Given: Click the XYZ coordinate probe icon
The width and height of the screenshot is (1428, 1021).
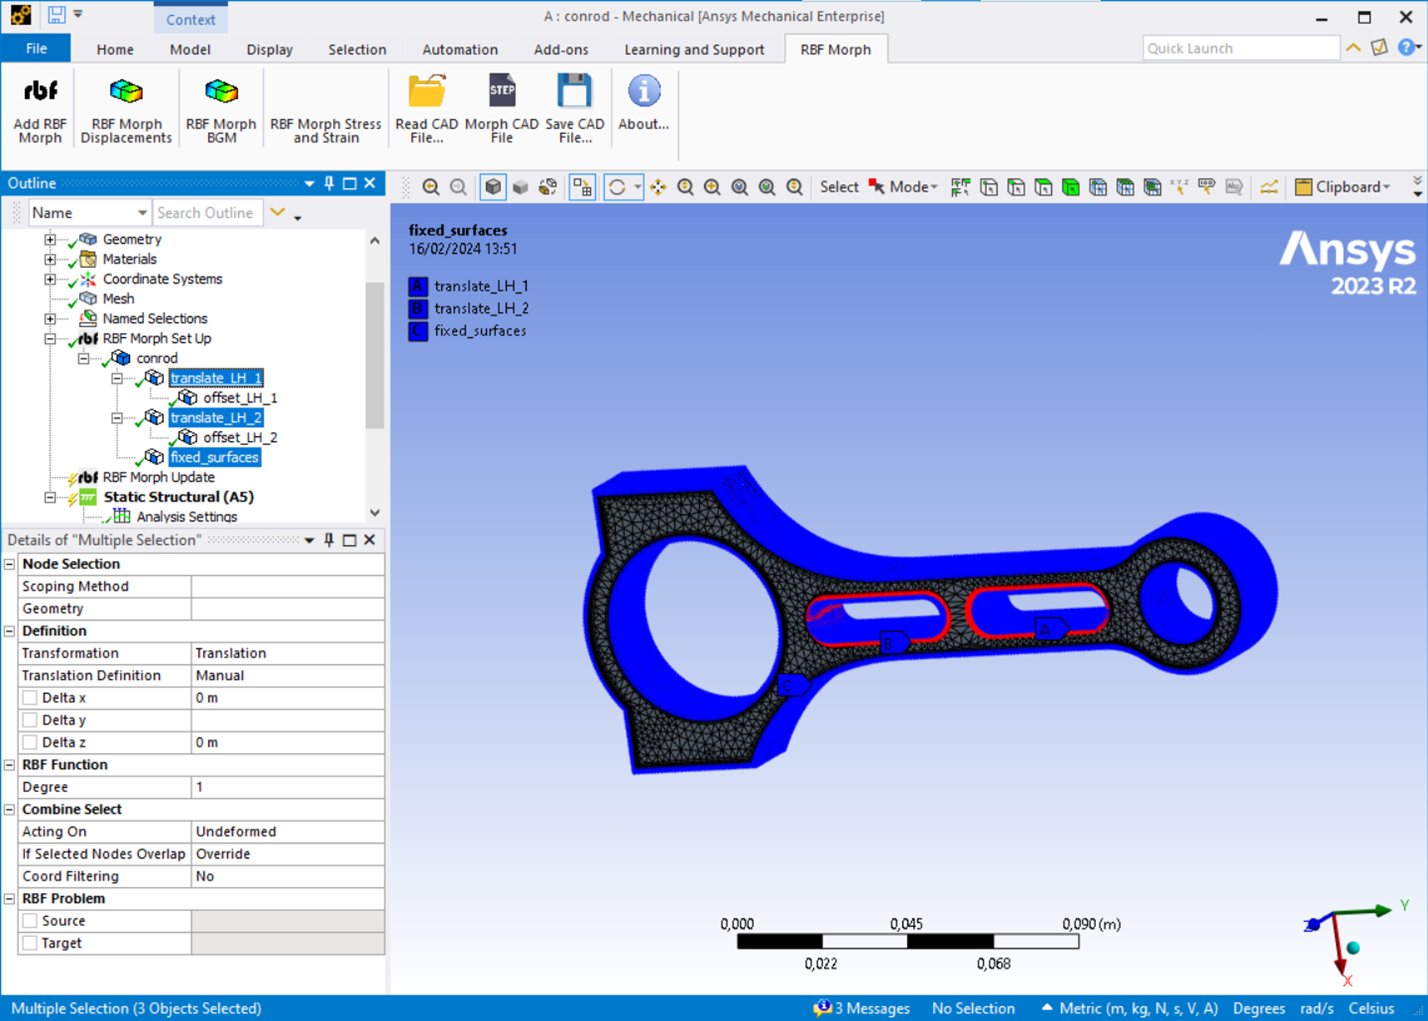Looking at the screenshot, I should (1180, 187).
